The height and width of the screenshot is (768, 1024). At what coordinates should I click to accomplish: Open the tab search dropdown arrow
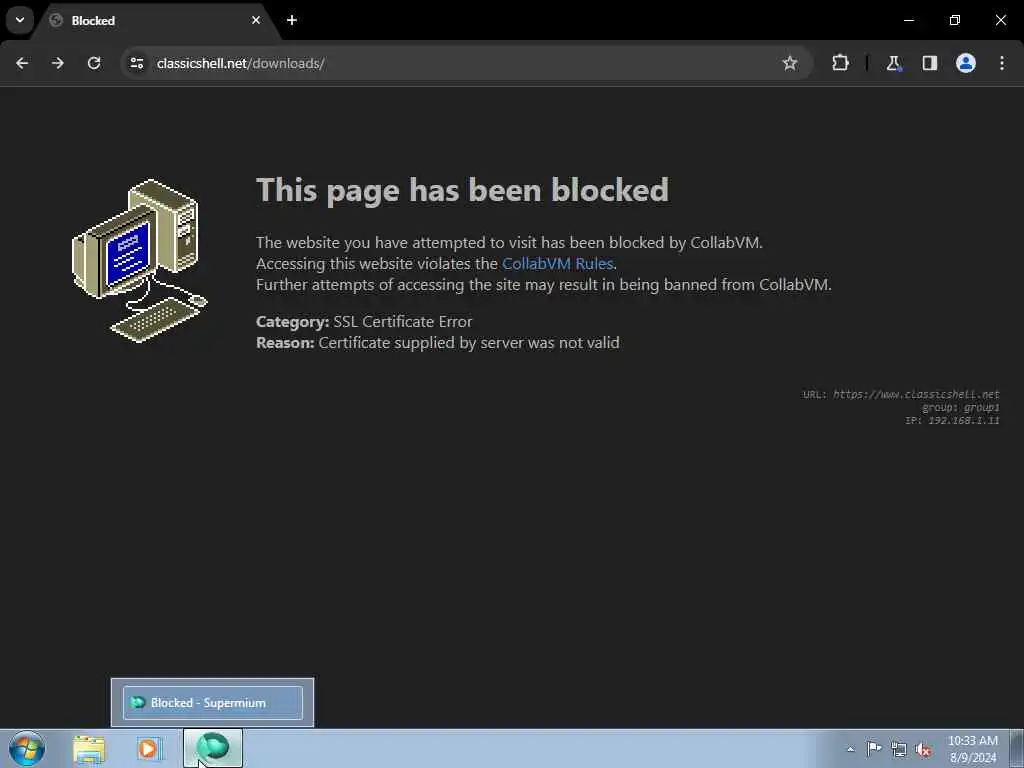tap(20, 20)
